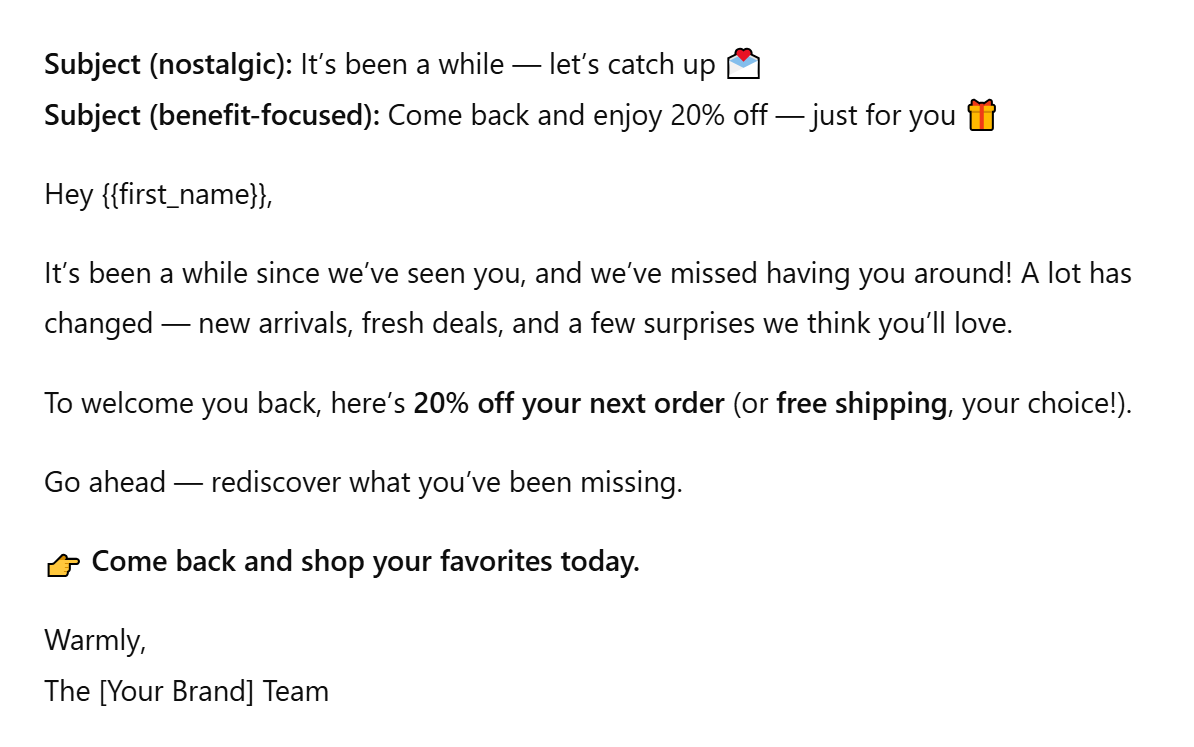Image resolution: width=1194 pixels, height=747 pixels.
Task: Click the phrase "your choice!" in parentheses
Action: tap(1036, 404)
